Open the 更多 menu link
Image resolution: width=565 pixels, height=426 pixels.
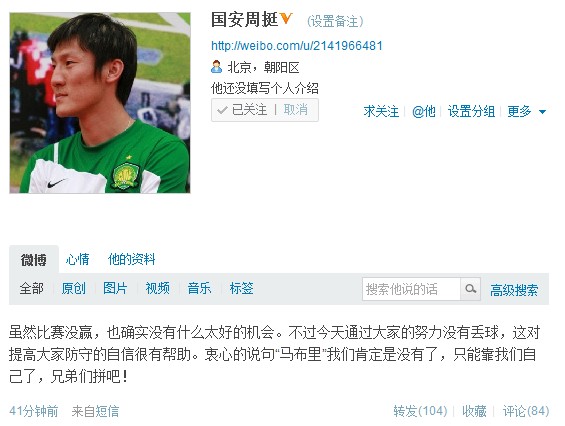519,111
